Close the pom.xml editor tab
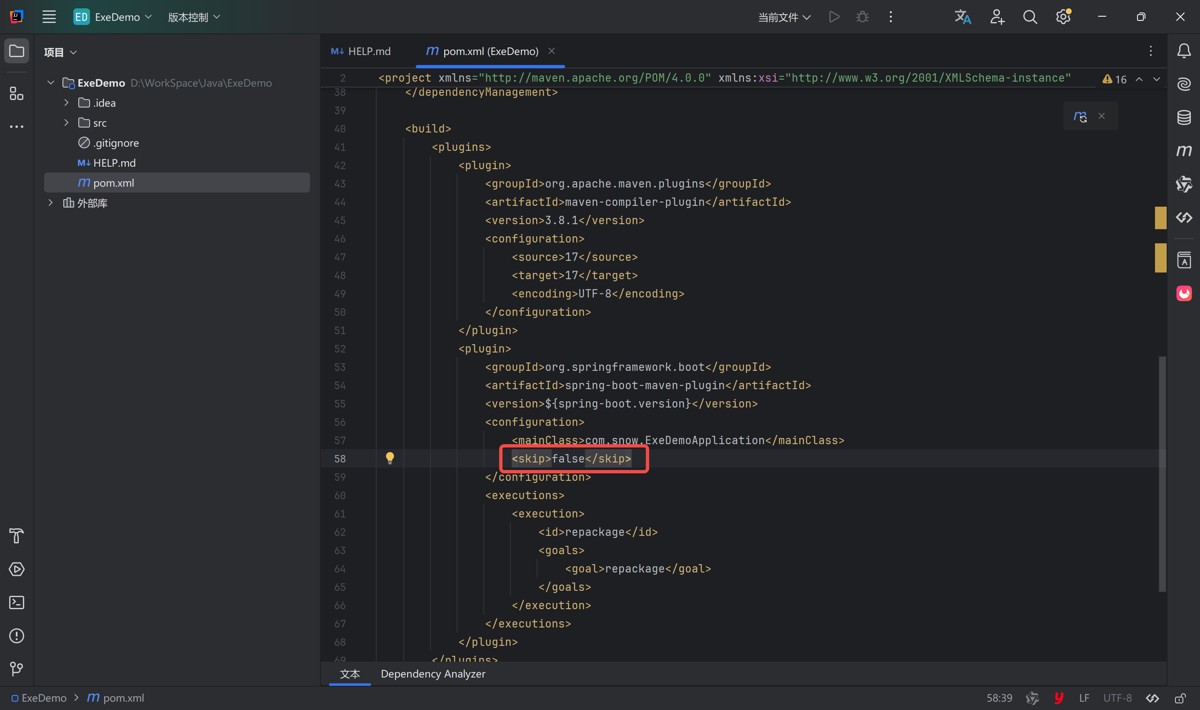 [x=551, y=51]
